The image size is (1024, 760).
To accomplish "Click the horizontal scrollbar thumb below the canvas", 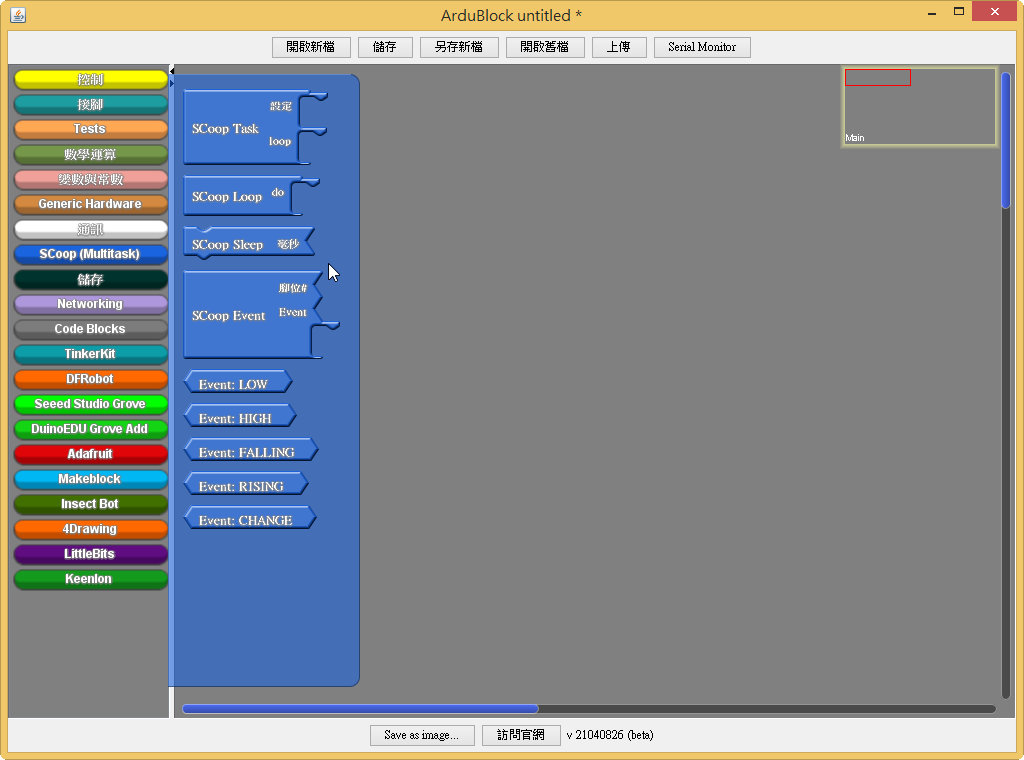I will (360, 709).
